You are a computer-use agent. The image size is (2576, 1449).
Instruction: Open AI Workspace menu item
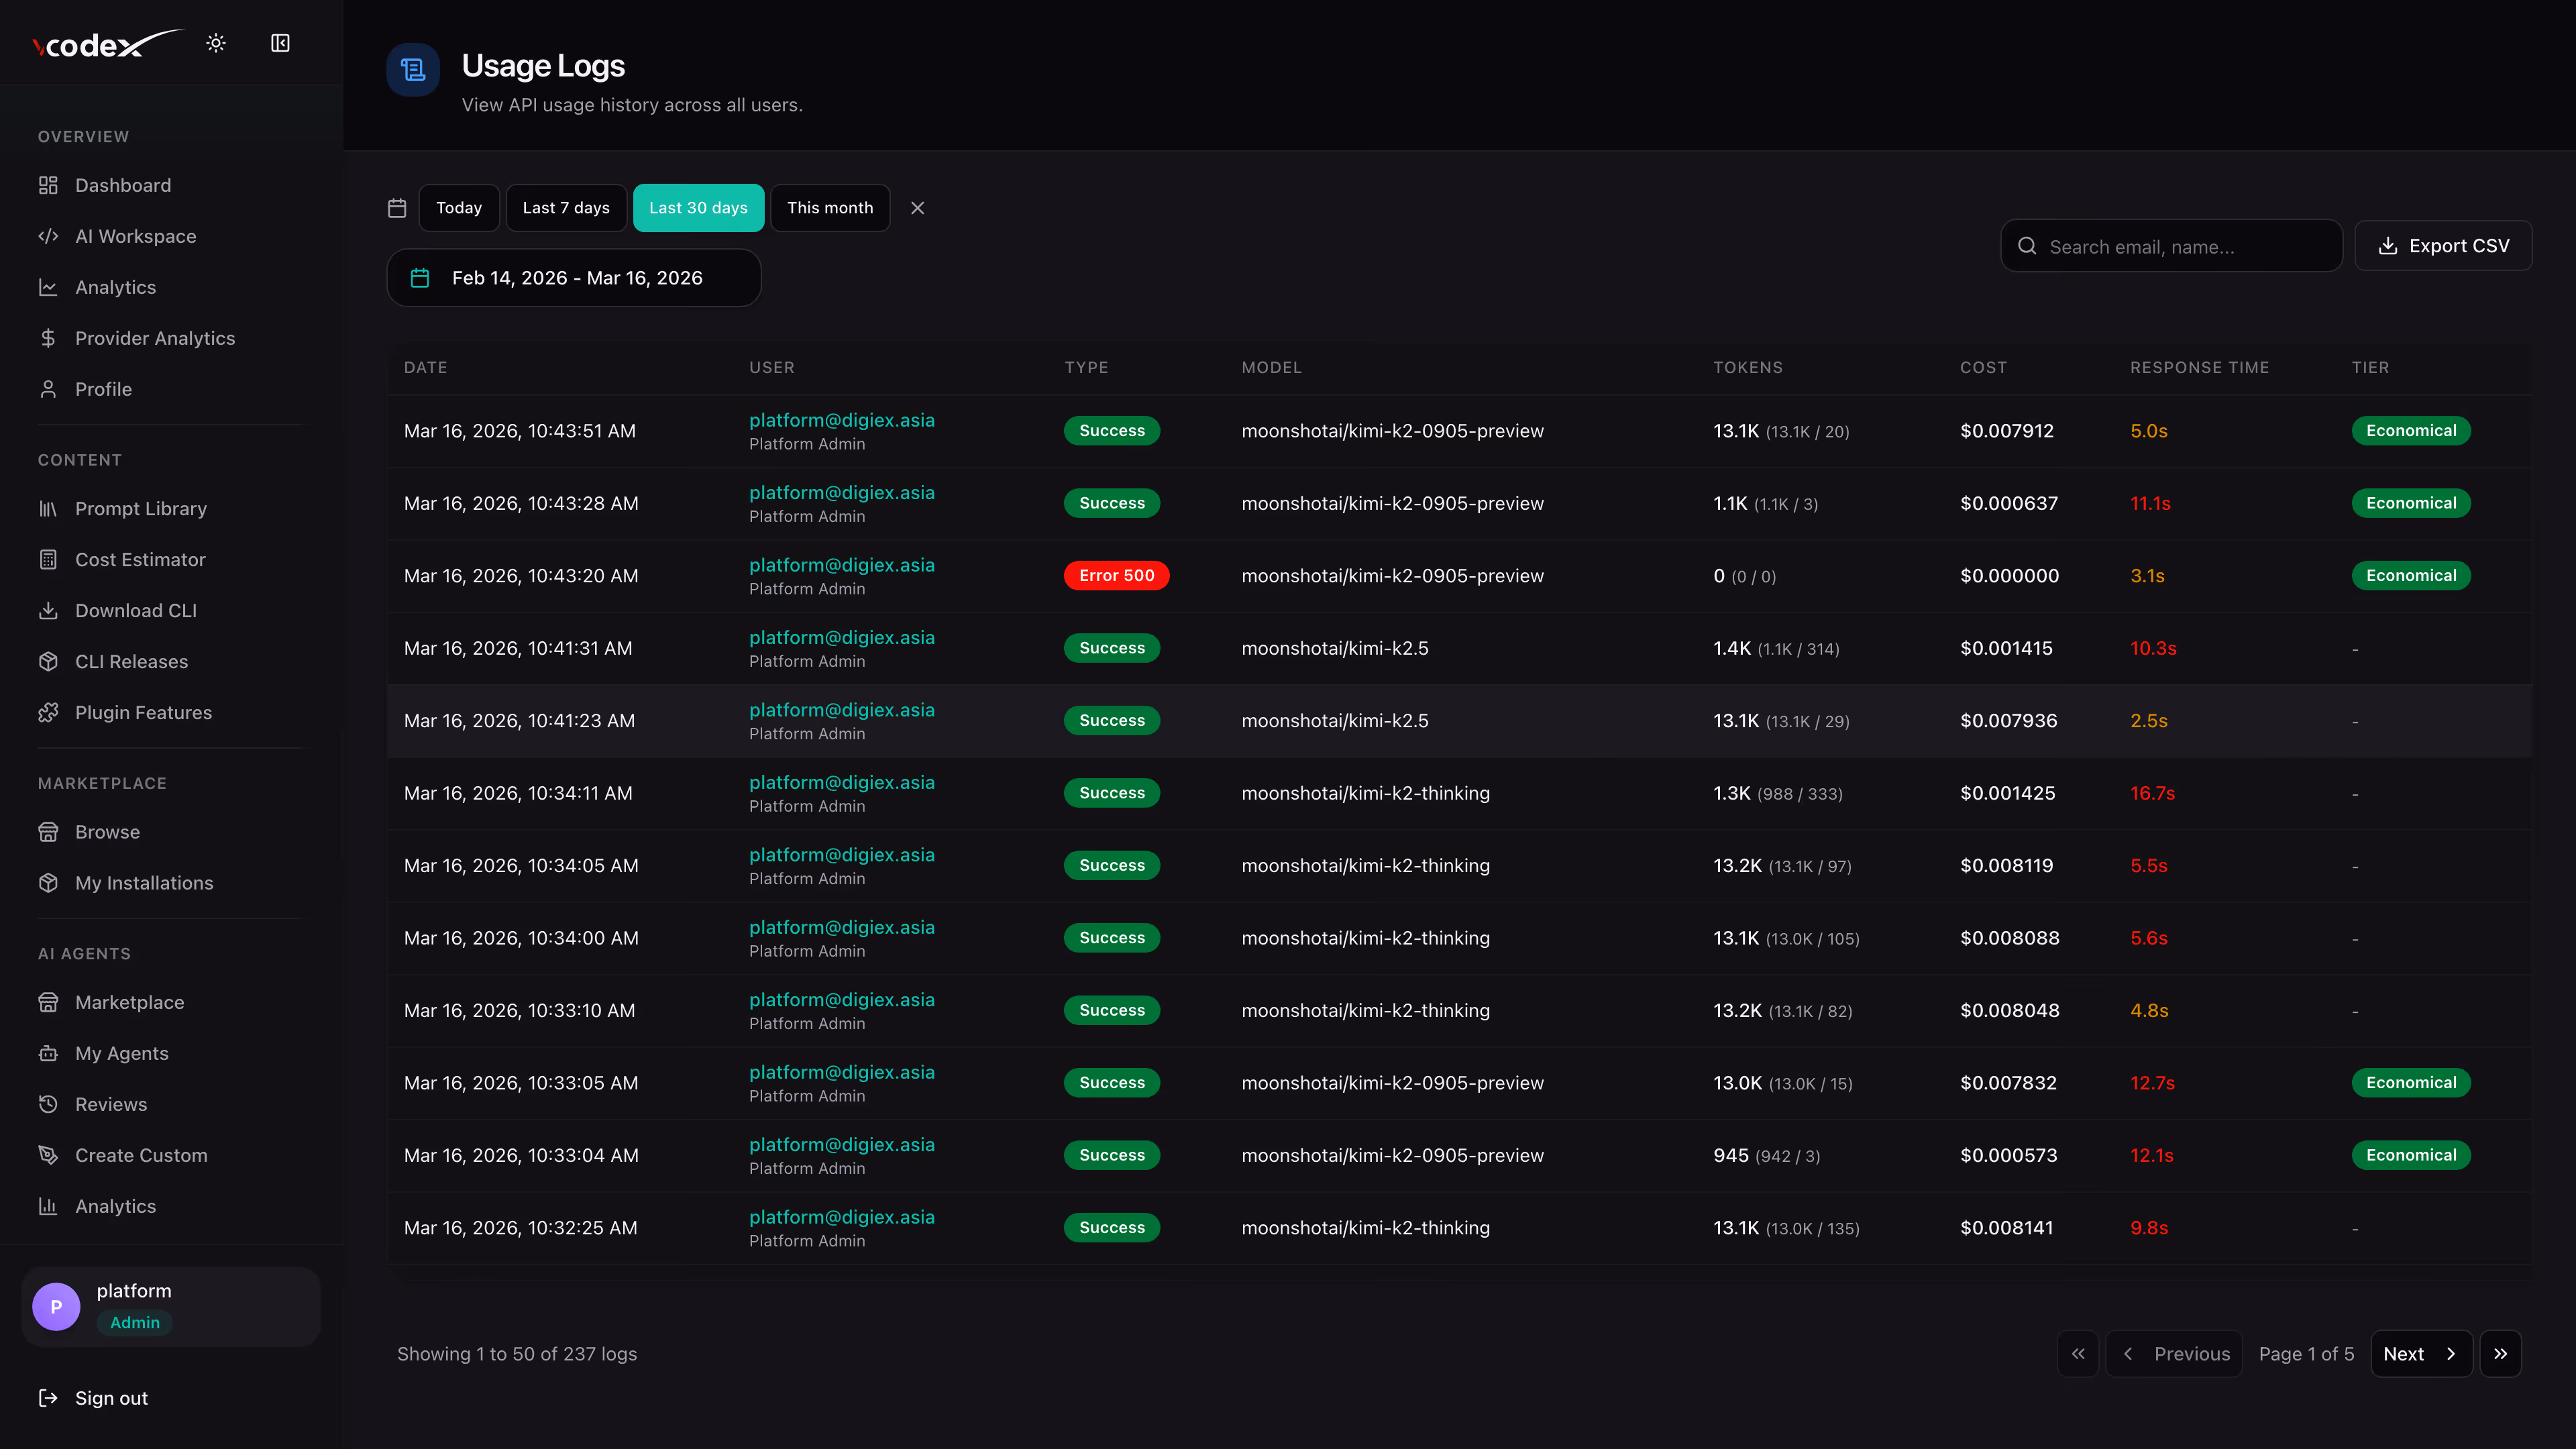click(x=135, y=236)
